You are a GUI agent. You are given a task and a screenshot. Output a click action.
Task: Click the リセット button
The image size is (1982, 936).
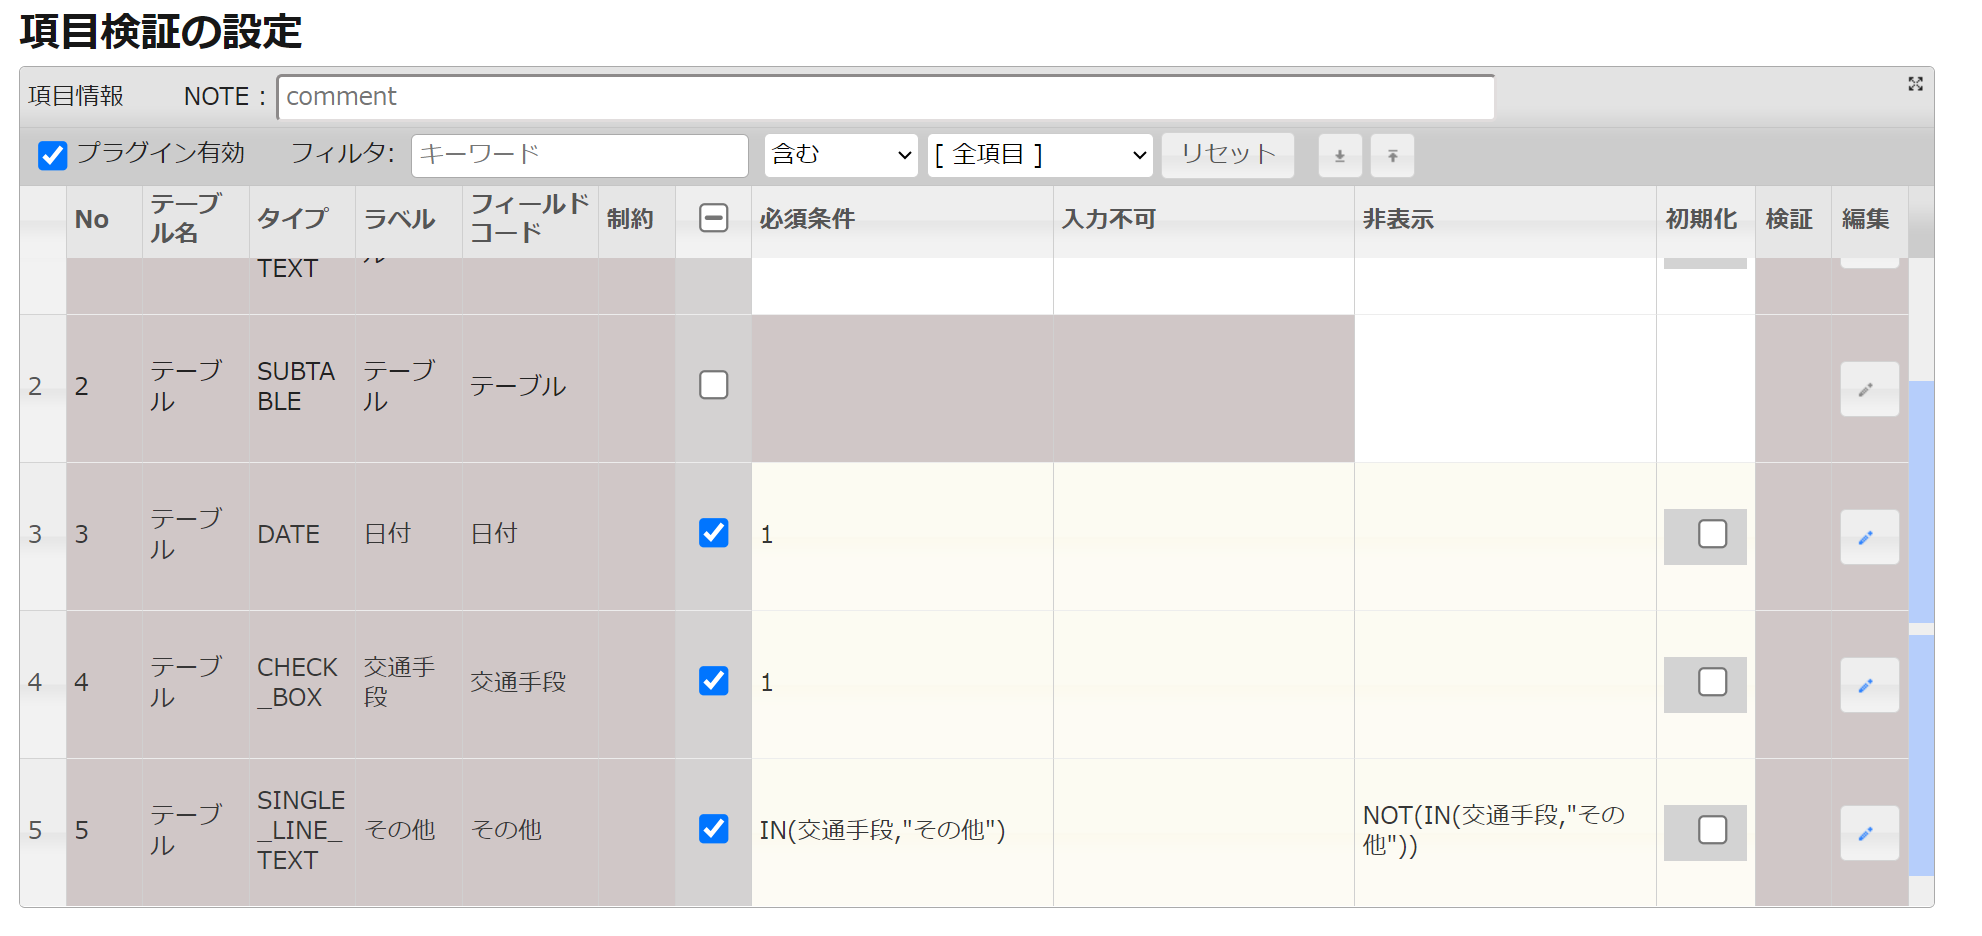pyautogui.click(x=1228, y=155)
